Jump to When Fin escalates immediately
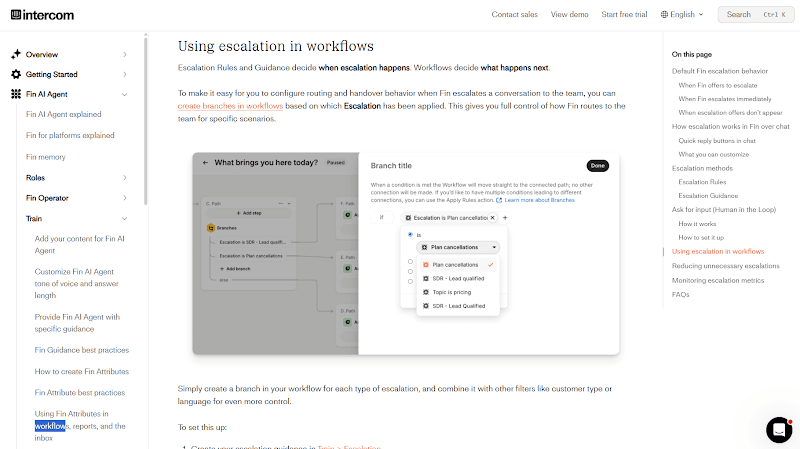800x449 pixels. pos(724,99)
